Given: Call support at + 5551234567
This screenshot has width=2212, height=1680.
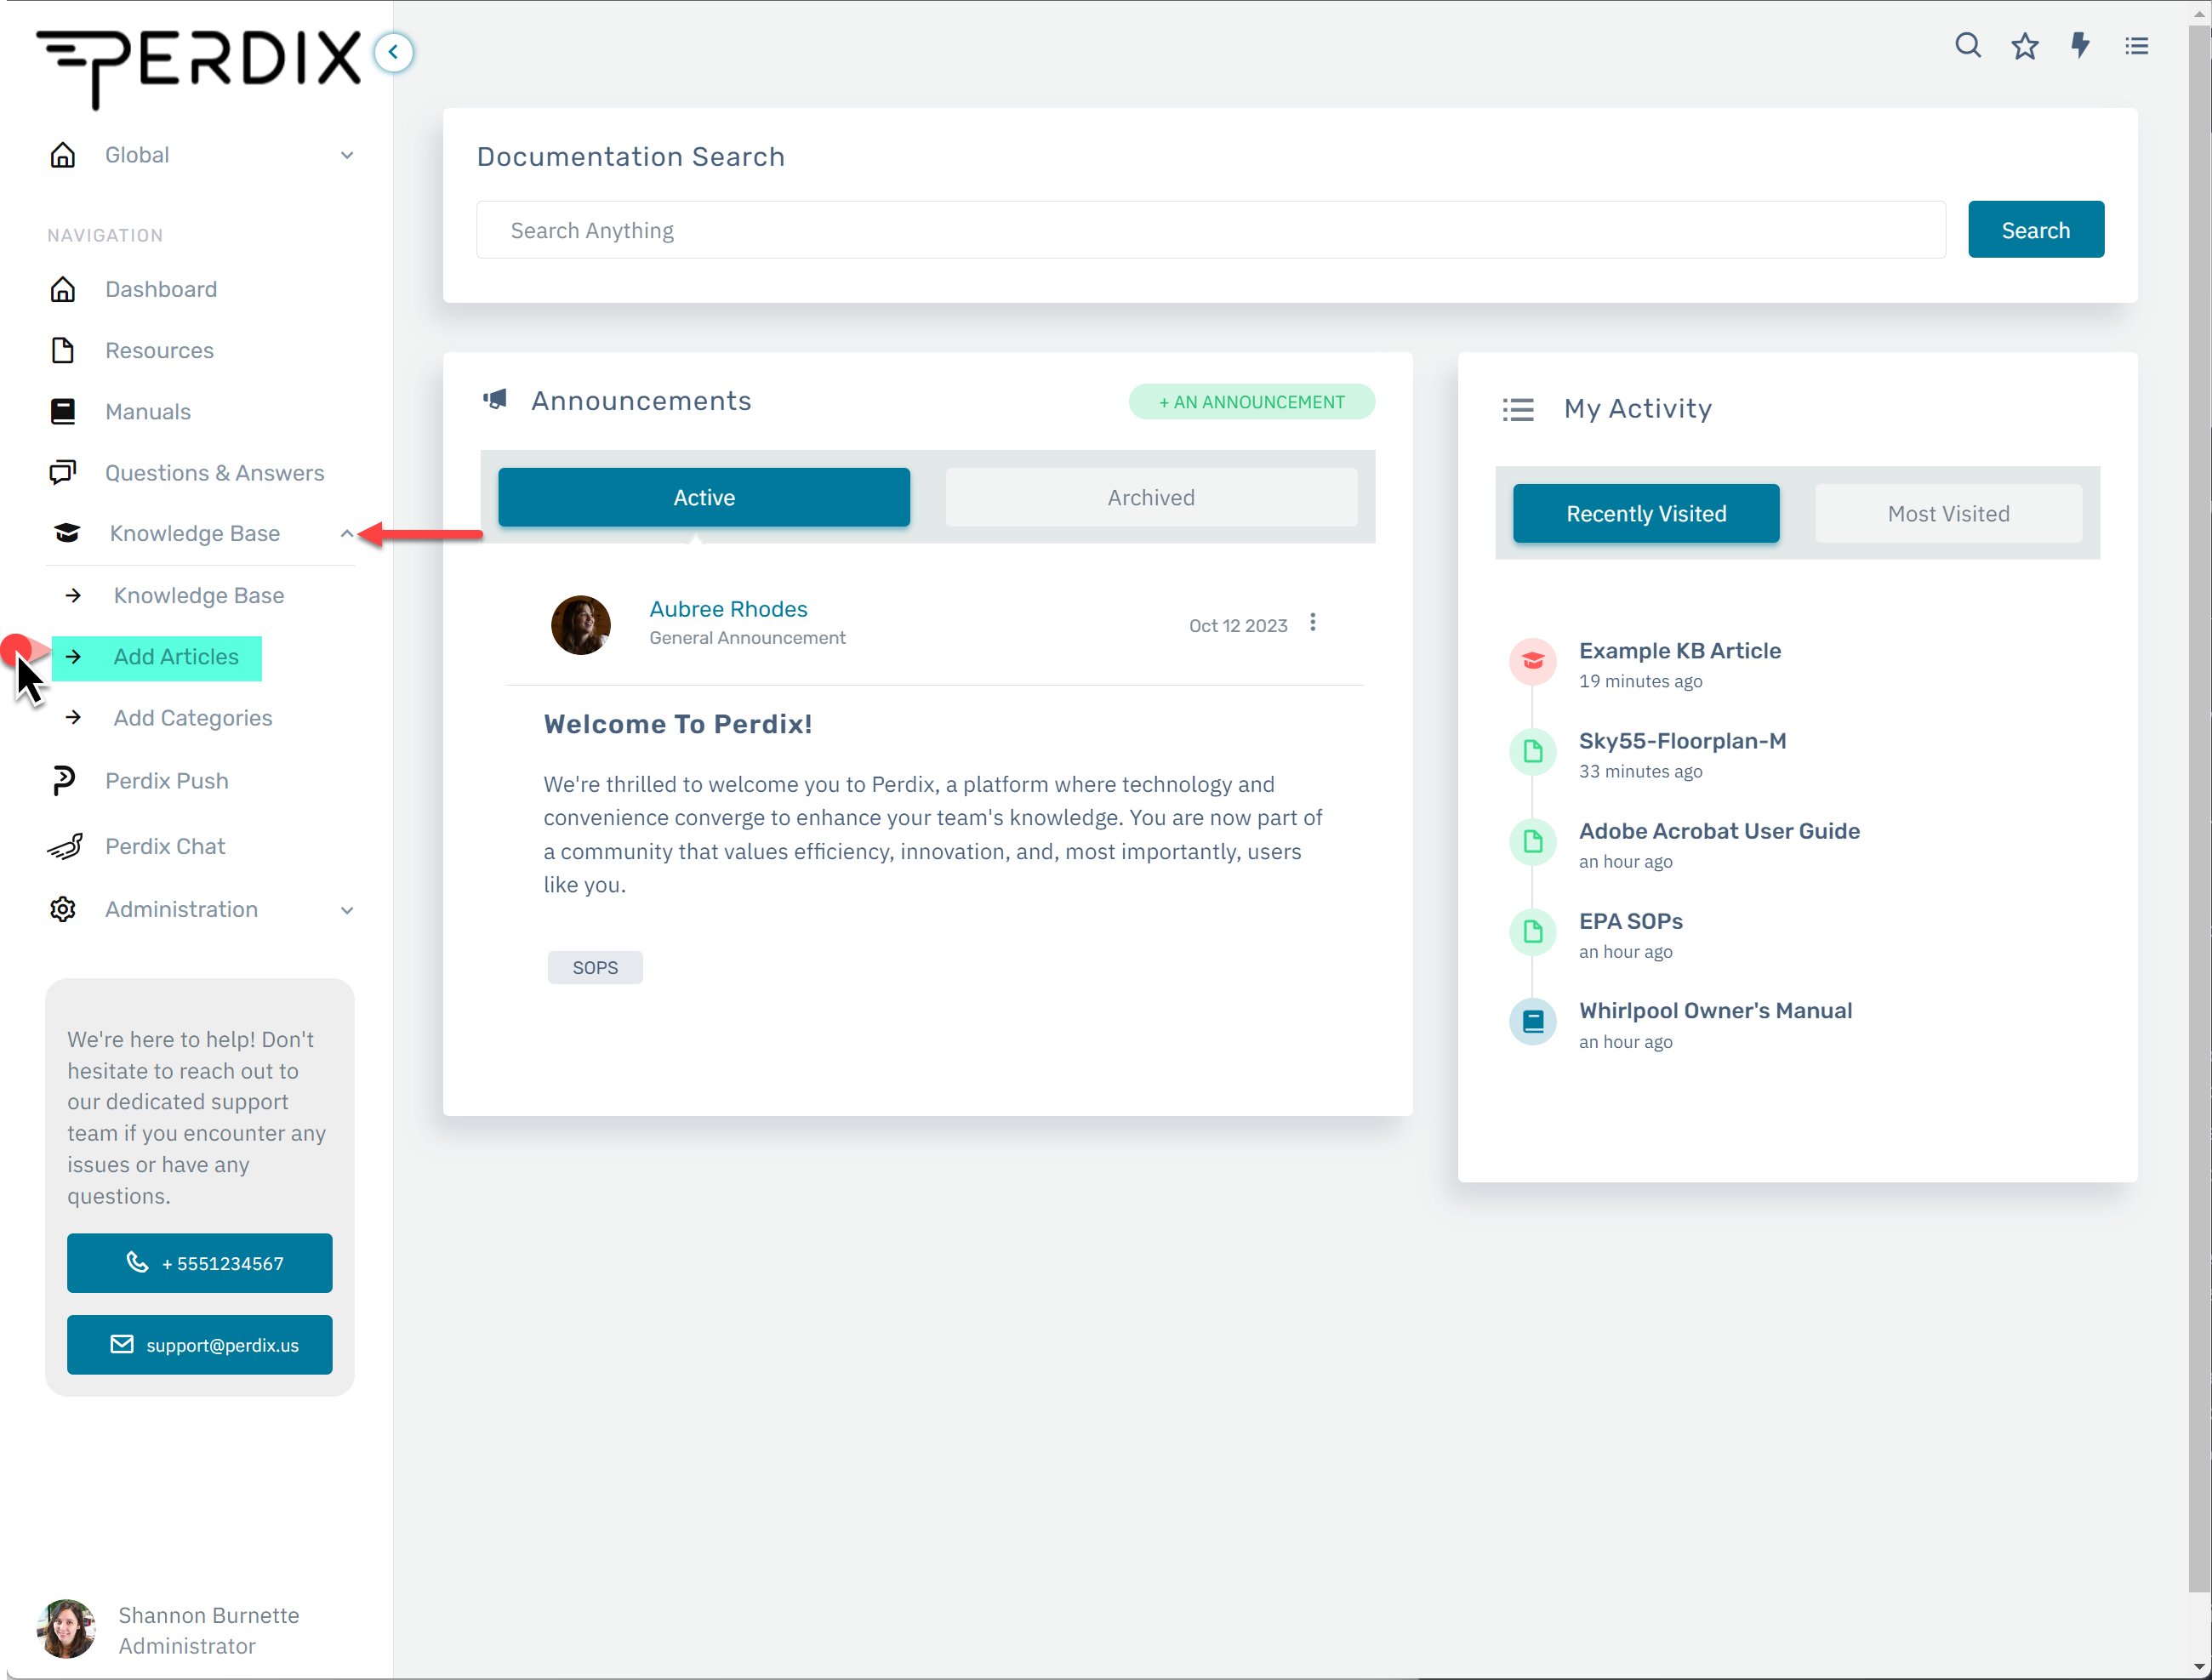Looking at the screenshot, I should (200, 1262).
